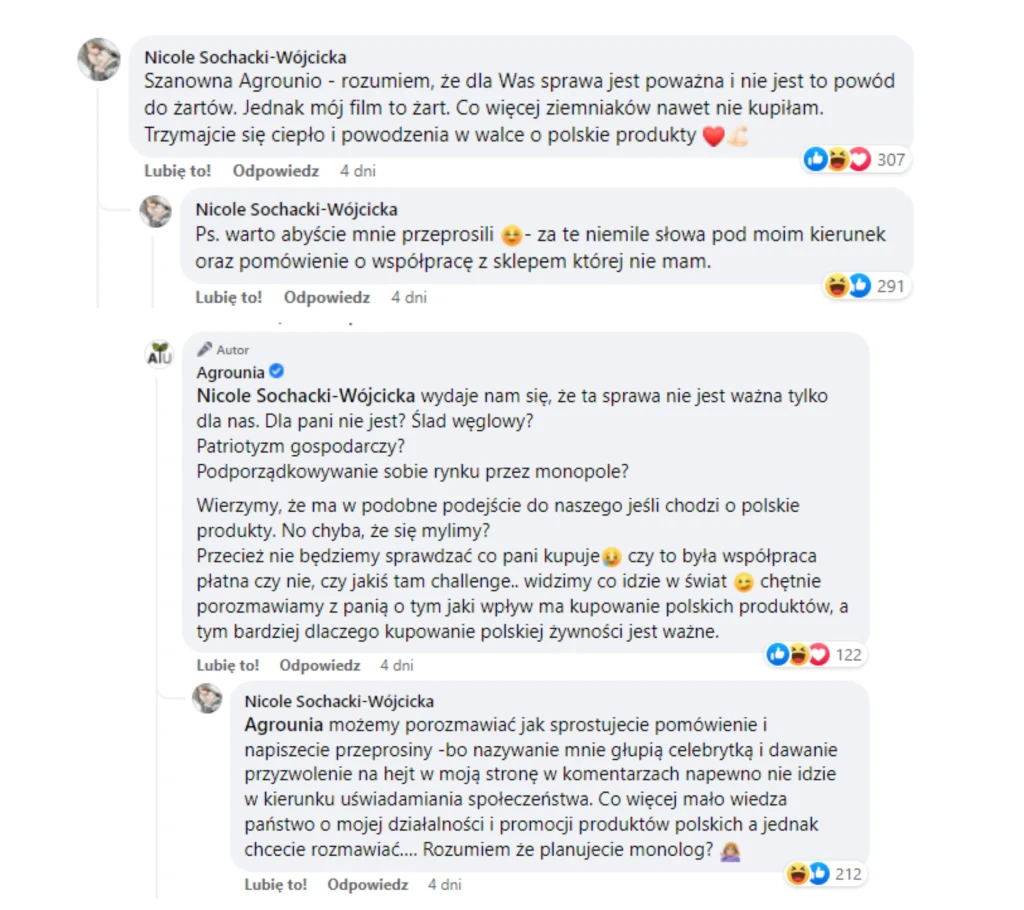Image resolution: width=1024 pixels, height=910 pixels.
Task: Click Odpowiedz under the final Nicole comment
Action: click(x=368, y=885)
